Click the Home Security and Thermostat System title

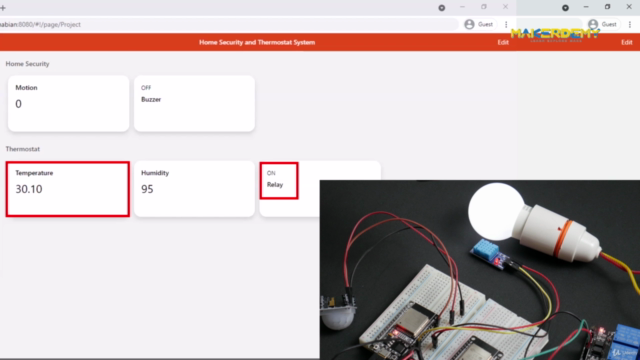click(x=257, y=42)
